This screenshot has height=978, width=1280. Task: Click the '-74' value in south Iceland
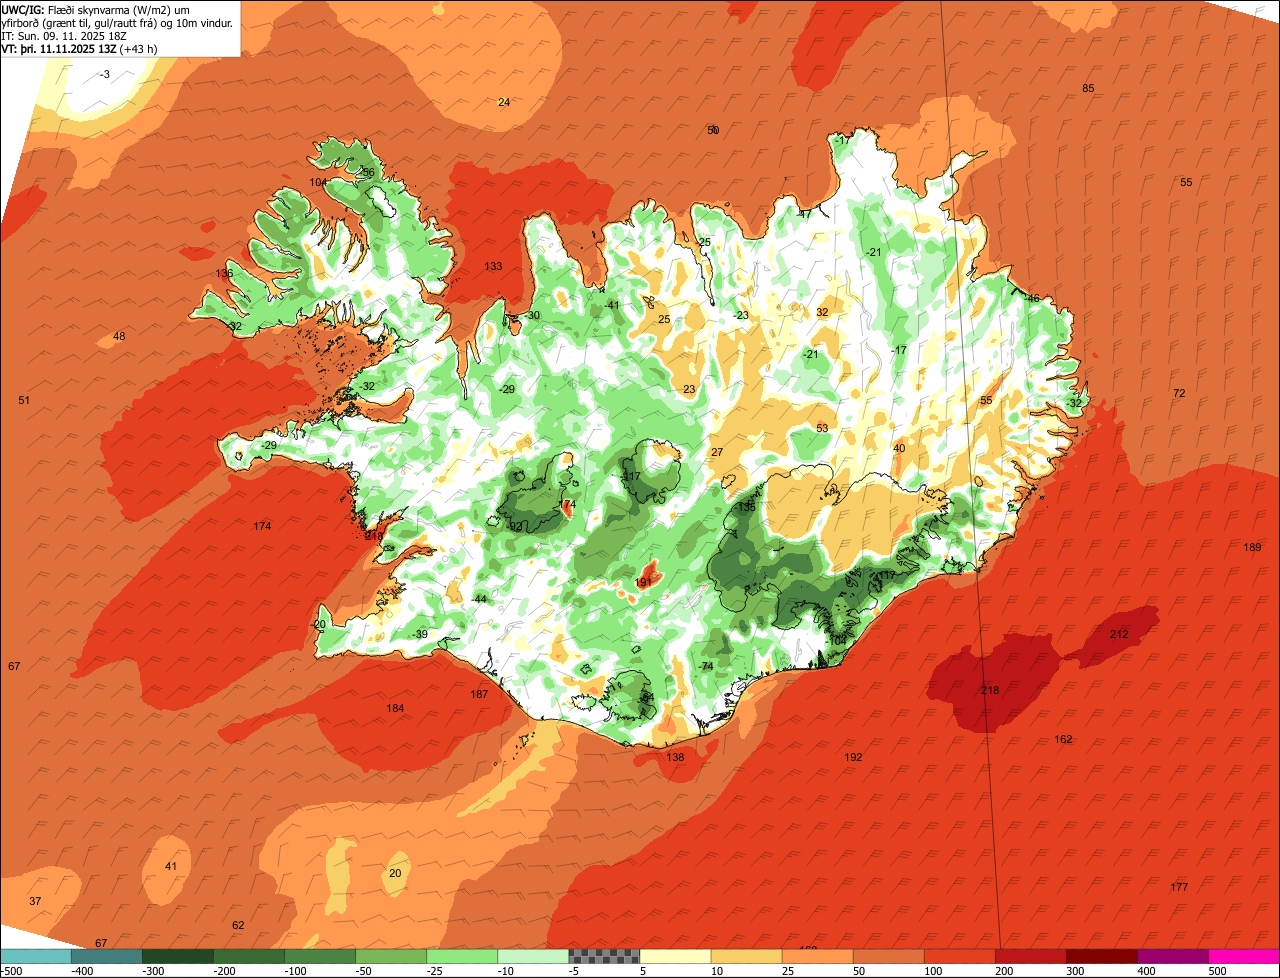tap(705, 666)
